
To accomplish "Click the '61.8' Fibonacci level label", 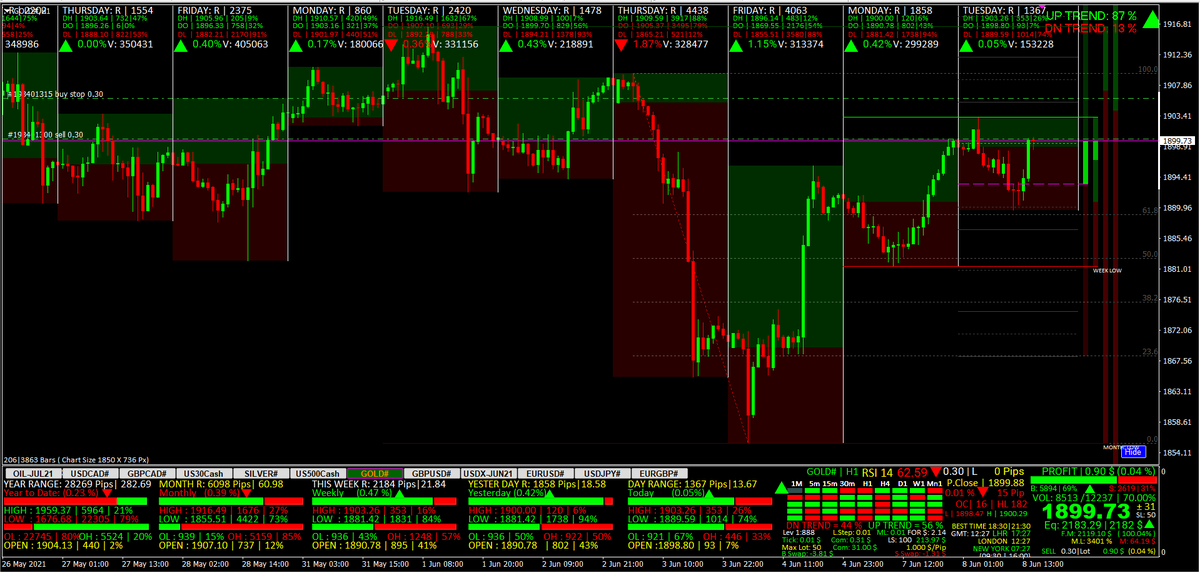I will coord(1149,211).
